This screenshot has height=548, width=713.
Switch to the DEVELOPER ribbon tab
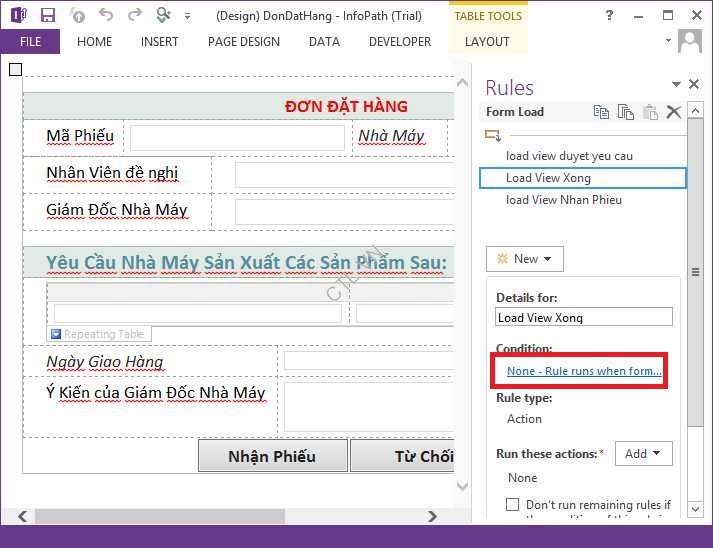point(400,42)
